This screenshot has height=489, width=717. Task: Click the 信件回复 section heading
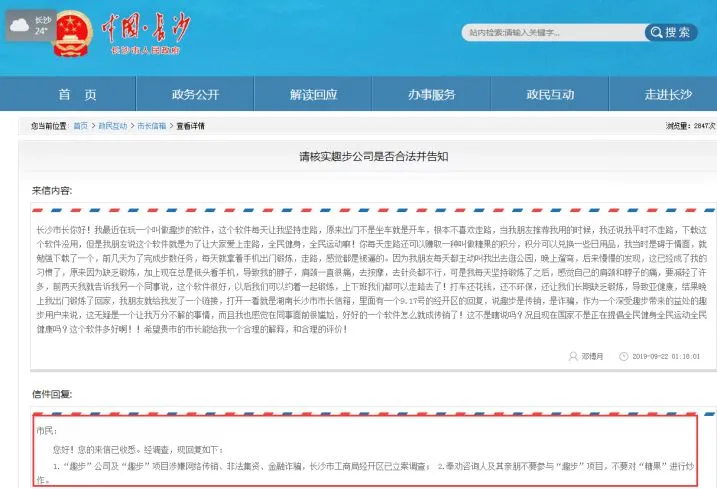tap(52, 394)
